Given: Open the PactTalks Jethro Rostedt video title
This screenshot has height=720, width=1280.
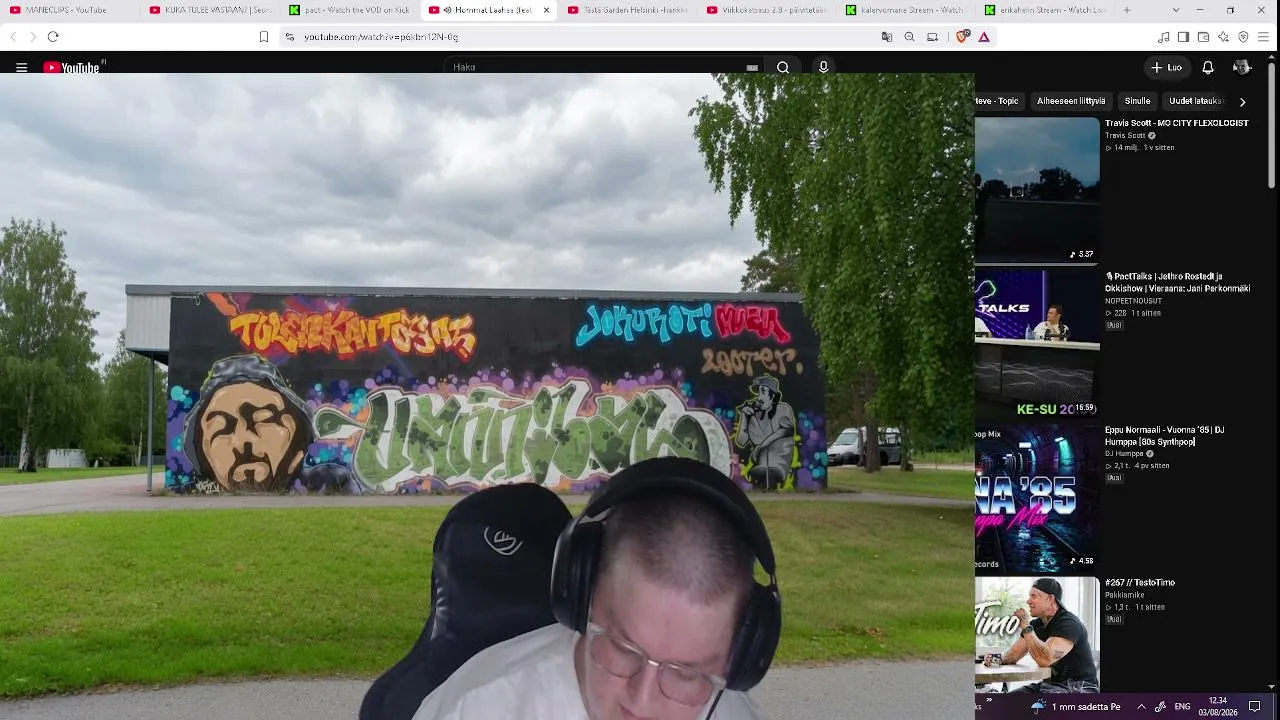Looking at the screenshot, I should pos(1178,283).
